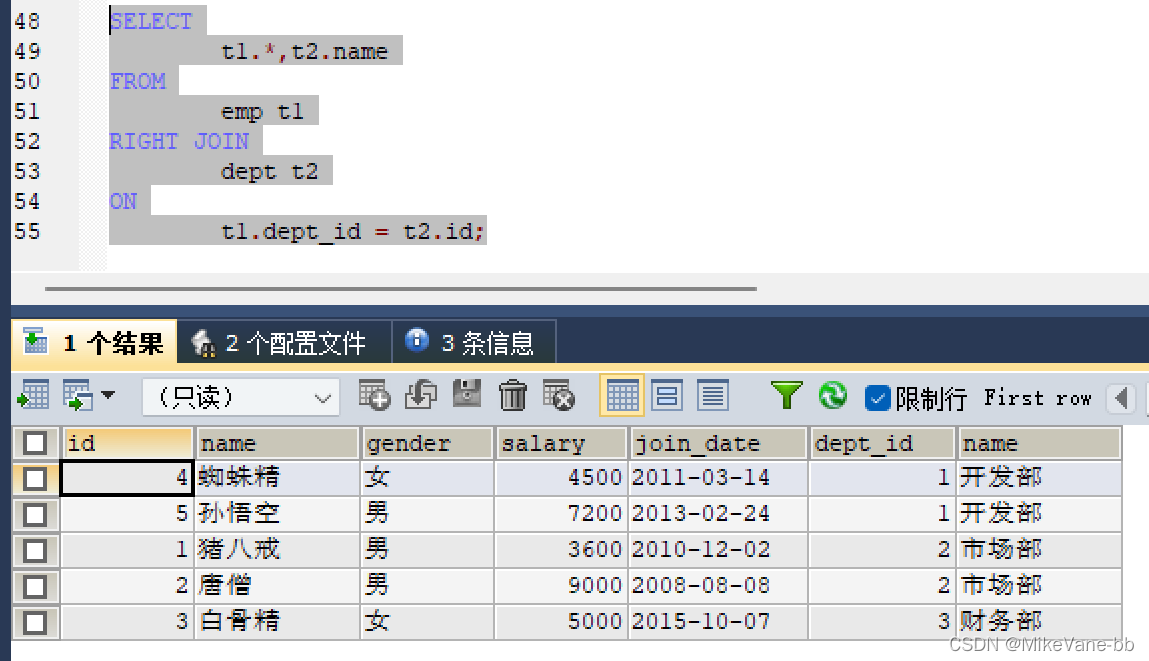This screenshot has width=1149, height=661.
Task: Click the salary column header
Action: pos(561,443)
